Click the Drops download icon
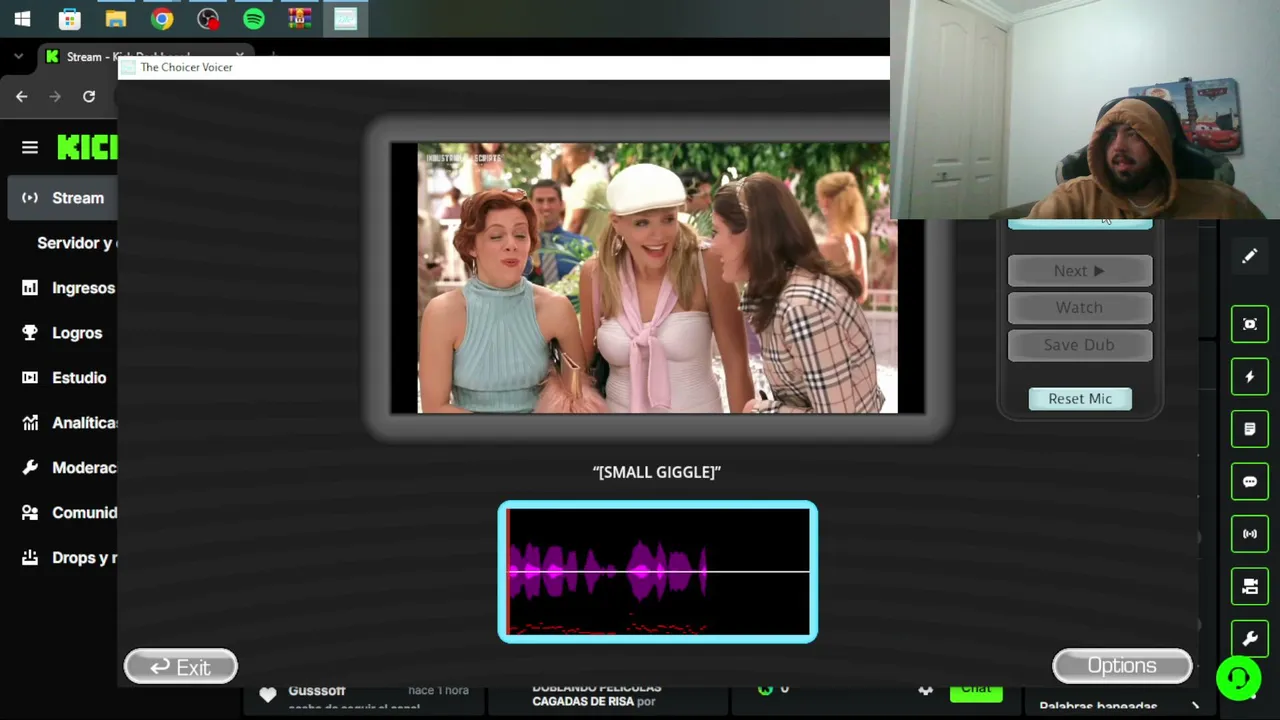1280x720 pixels. 30,558
